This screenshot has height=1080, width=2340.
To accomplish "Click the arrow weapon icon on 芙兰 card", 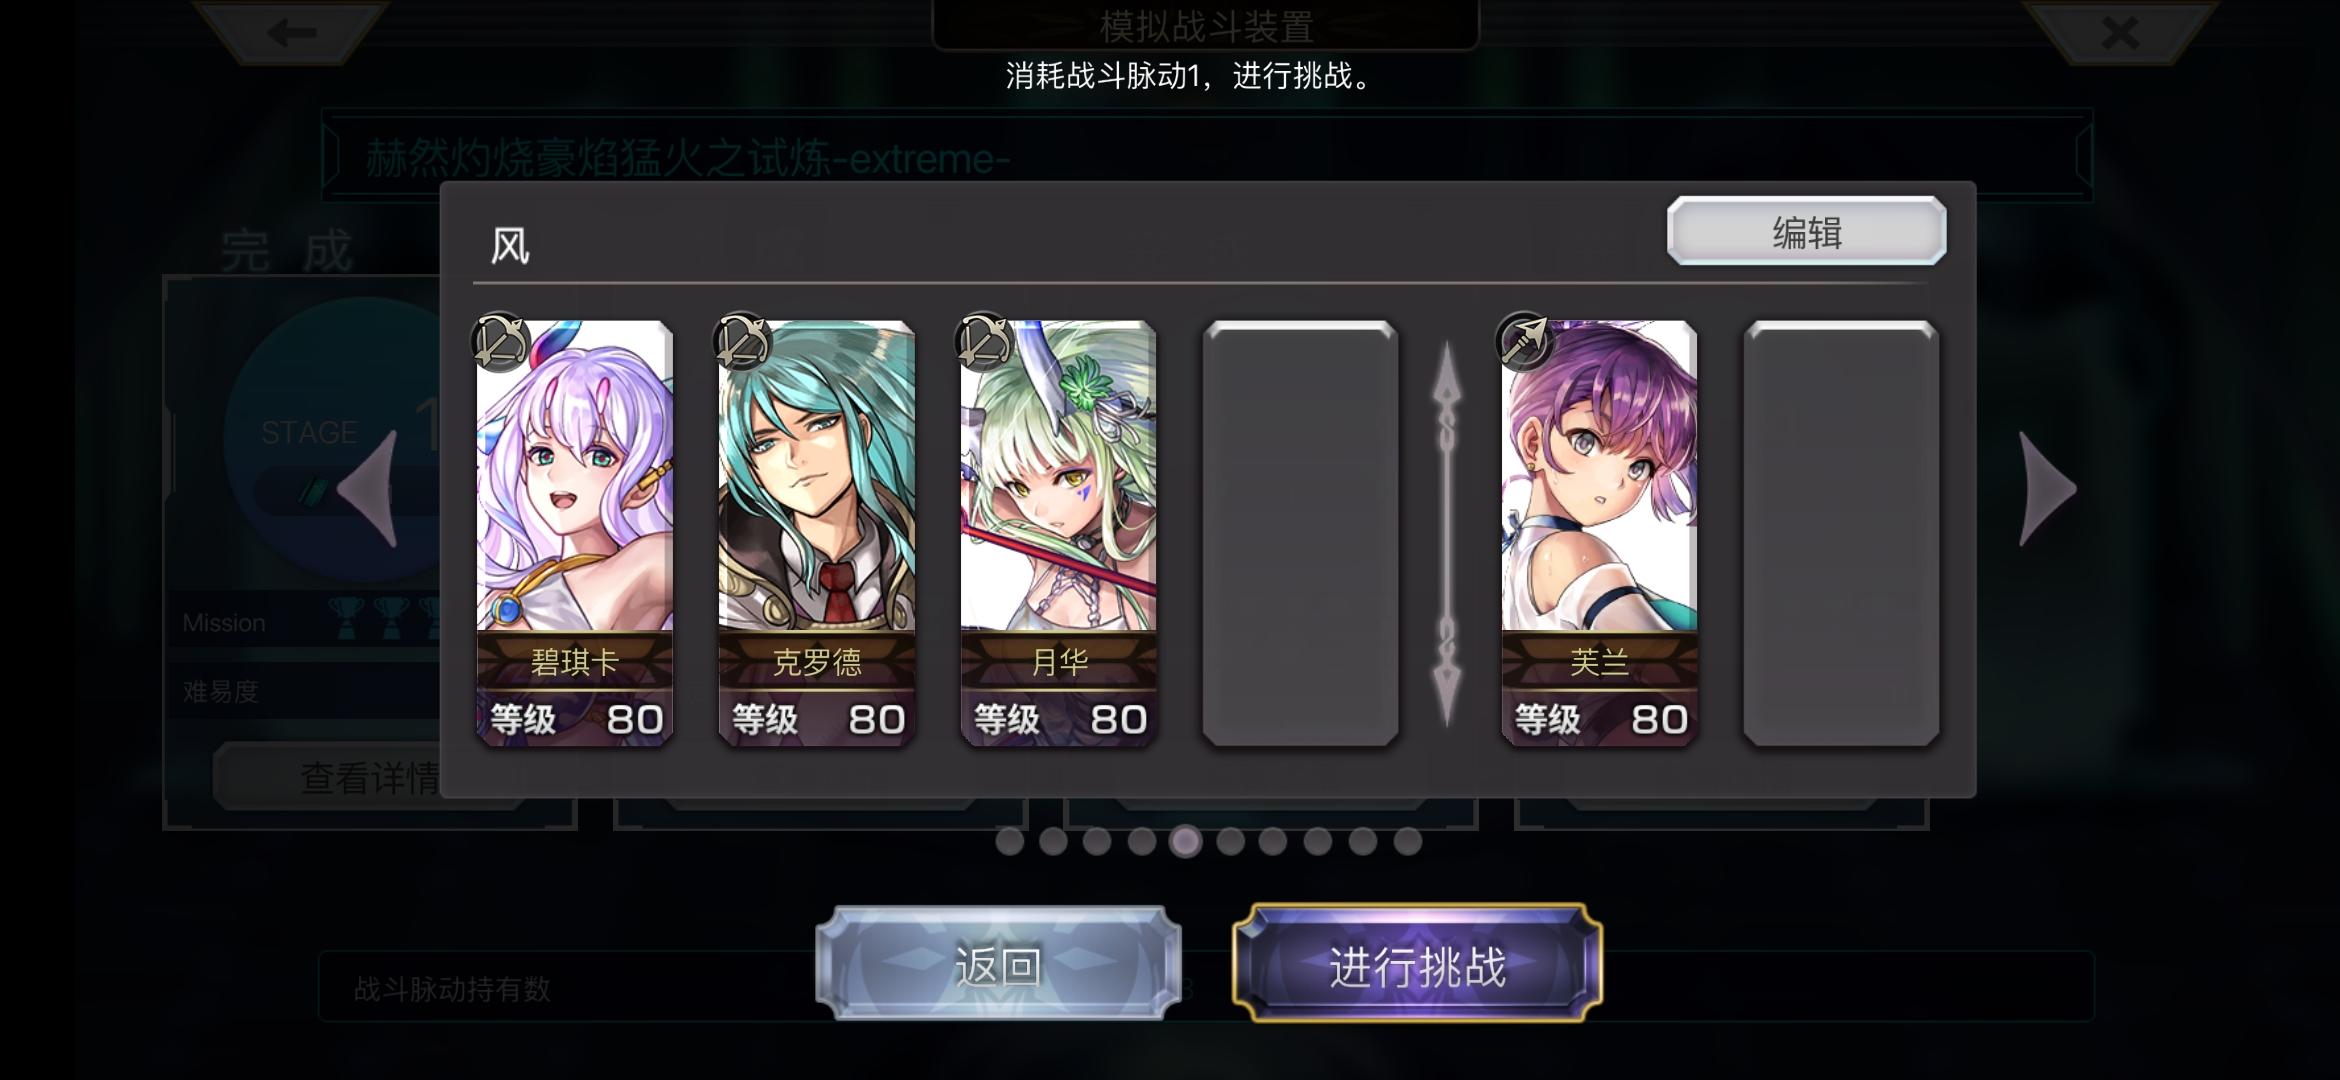I will [x=1525, y=342].
